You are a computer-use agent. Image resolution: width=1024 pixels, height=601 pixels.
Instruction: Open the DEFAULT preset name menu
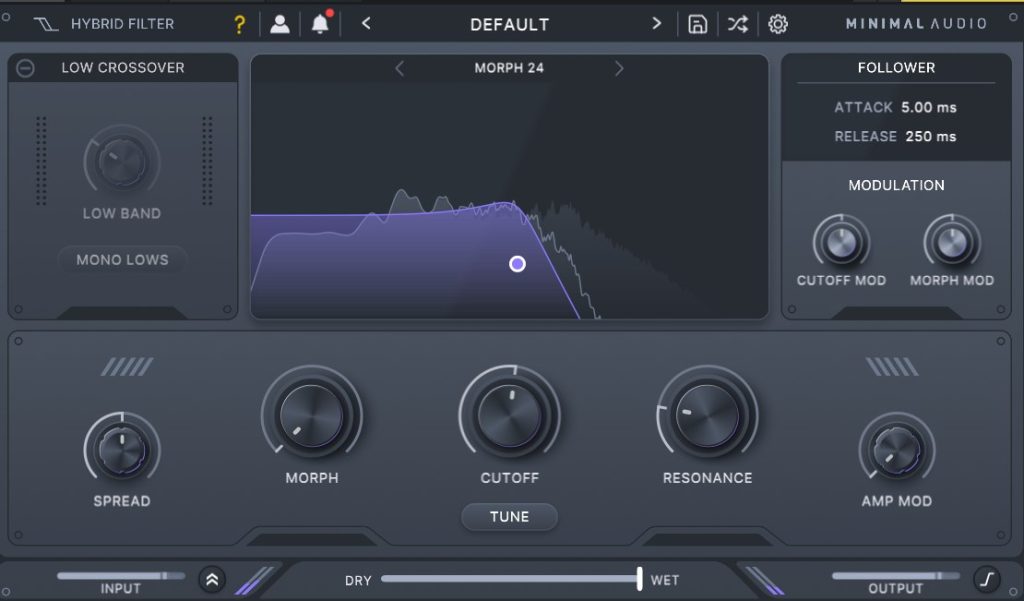click(x=509, y=24)
